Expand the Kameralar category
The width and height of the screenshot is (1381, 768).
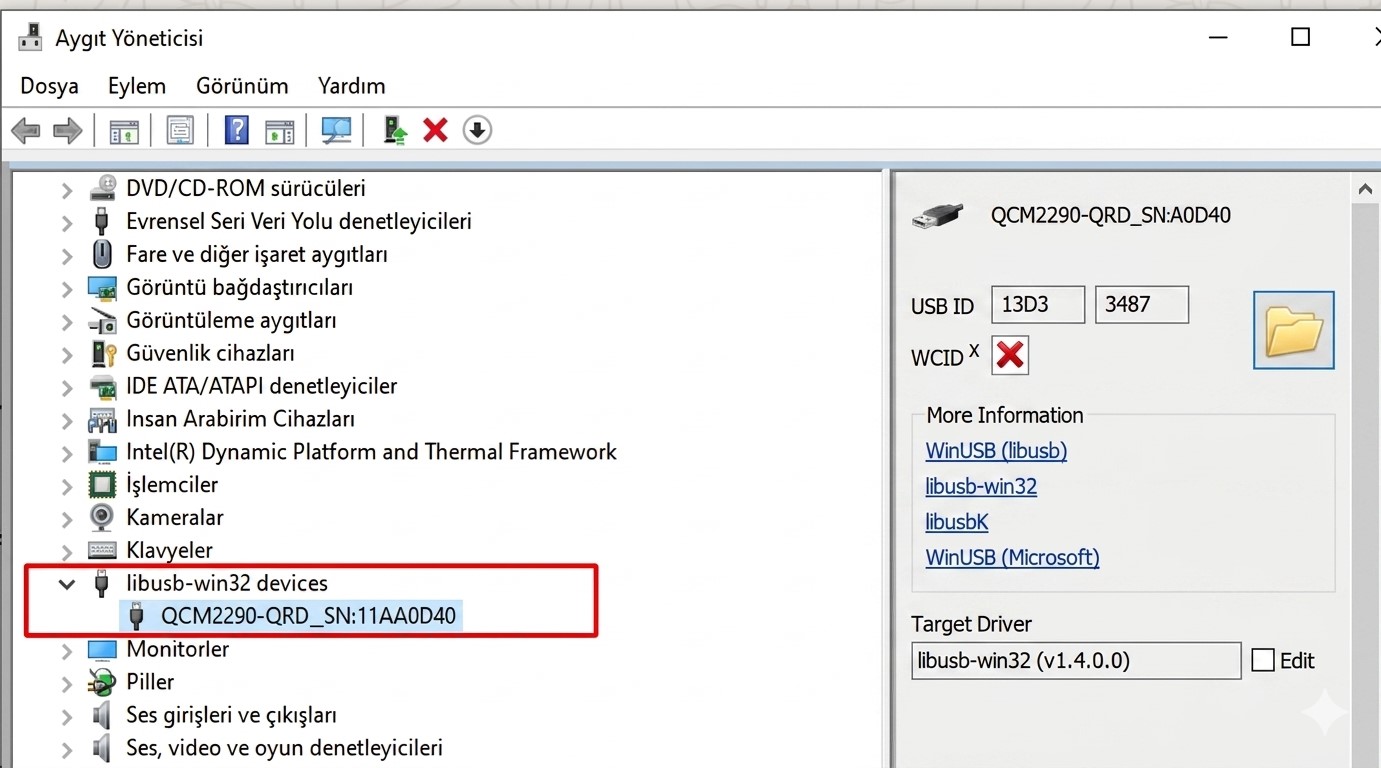point(67,517)
